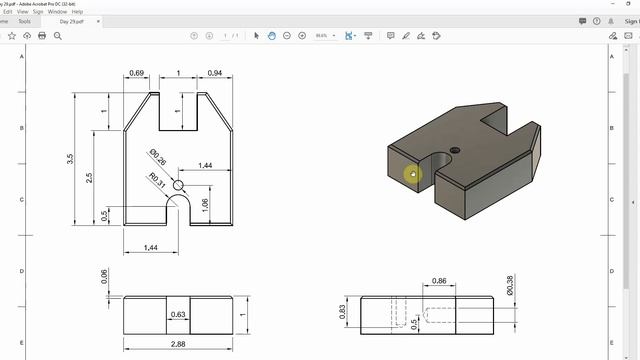Viewport: 640px width, 360px height.
Task: Open the Edit menu
Action: tap(7, 12)
